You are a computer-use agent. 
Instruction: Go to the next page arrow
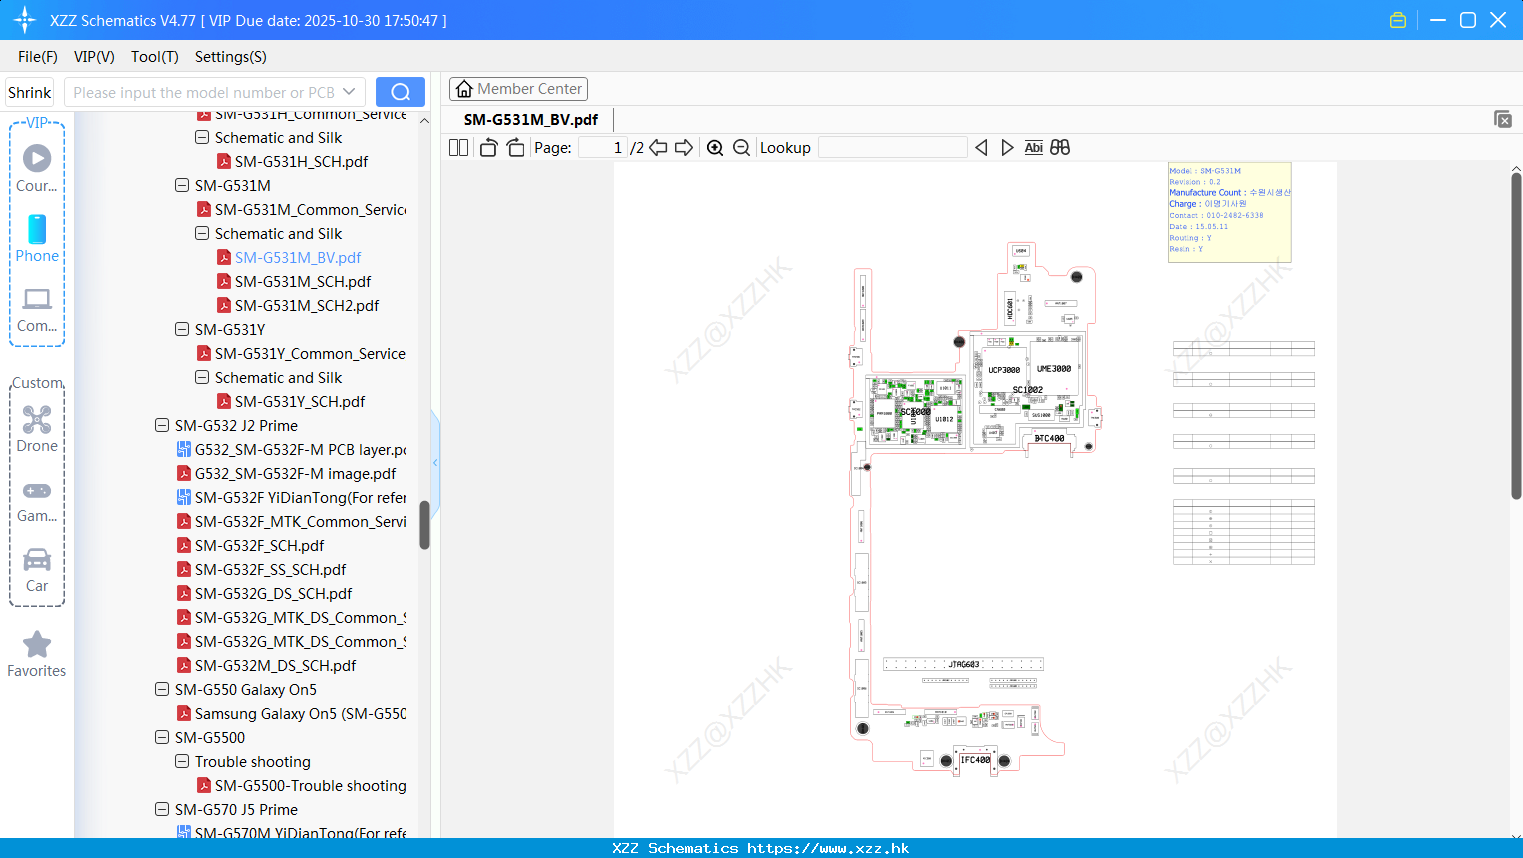684,148
